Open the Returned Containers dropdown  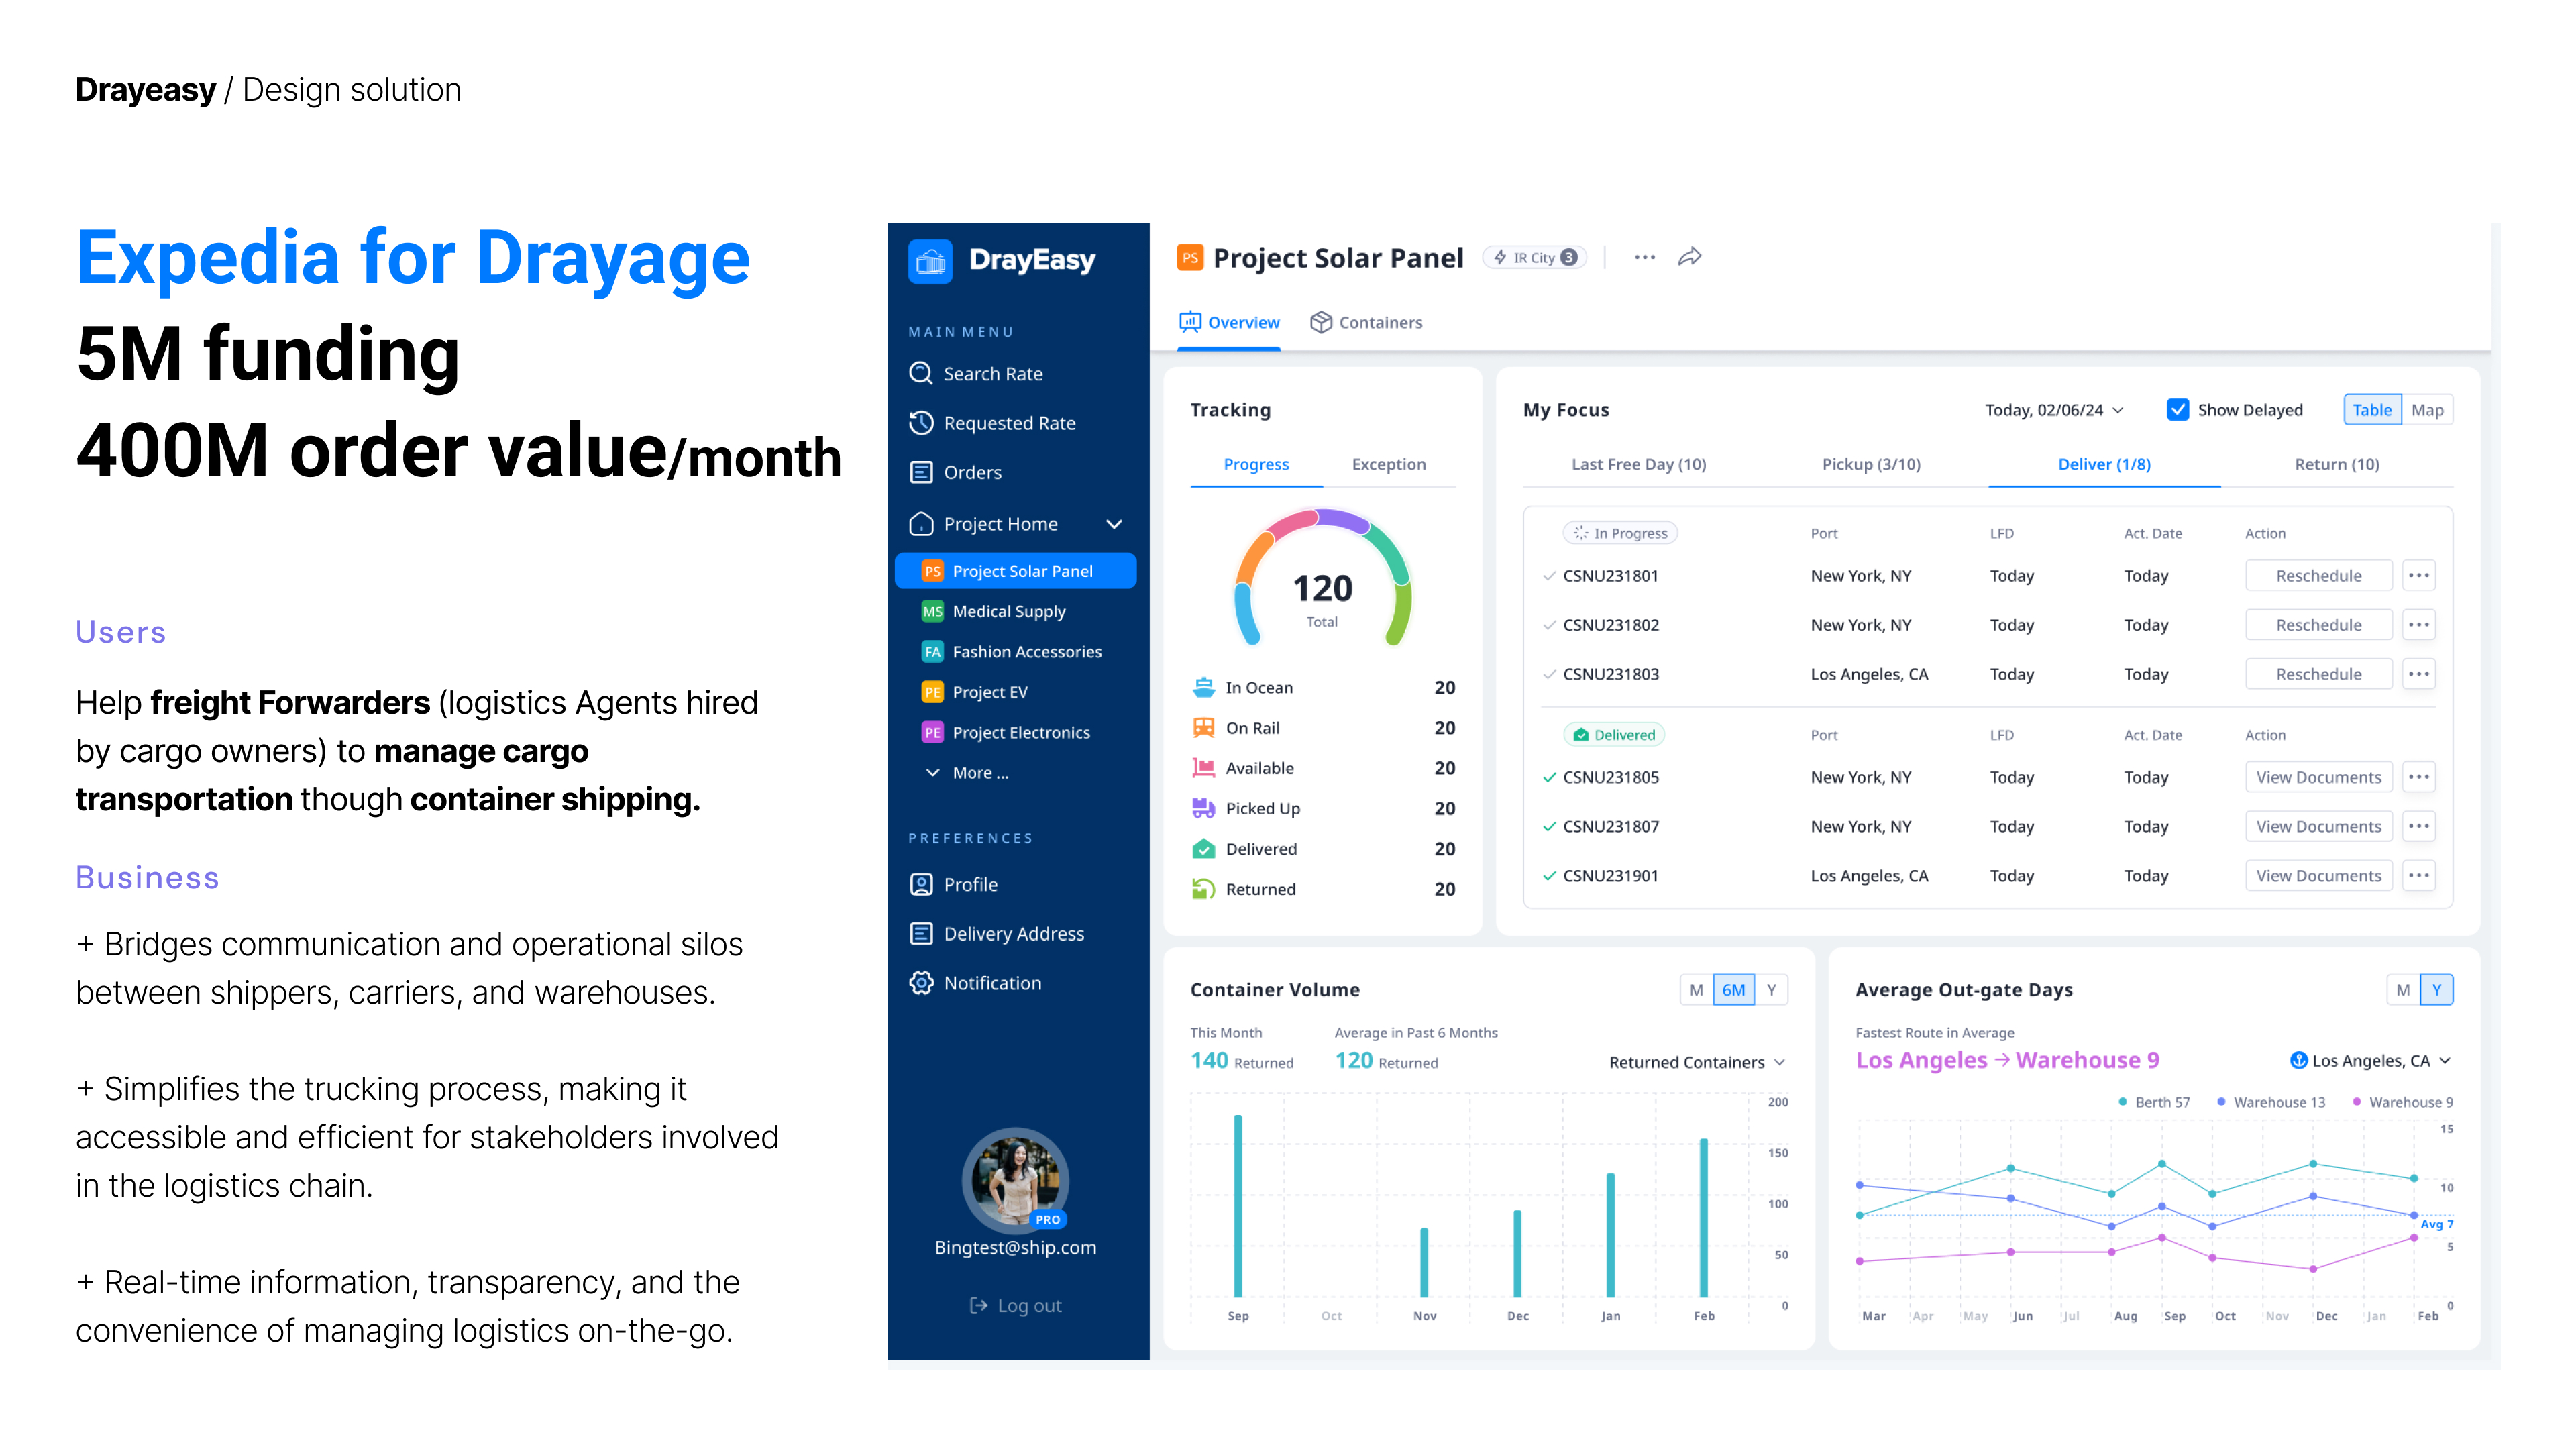tap(1696, 1062)
